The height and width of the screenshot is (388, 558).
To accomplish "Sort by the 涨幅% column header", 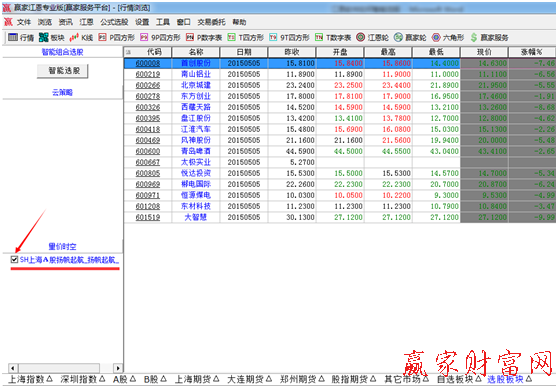I will pyautogui.click(x=532, y=52).
